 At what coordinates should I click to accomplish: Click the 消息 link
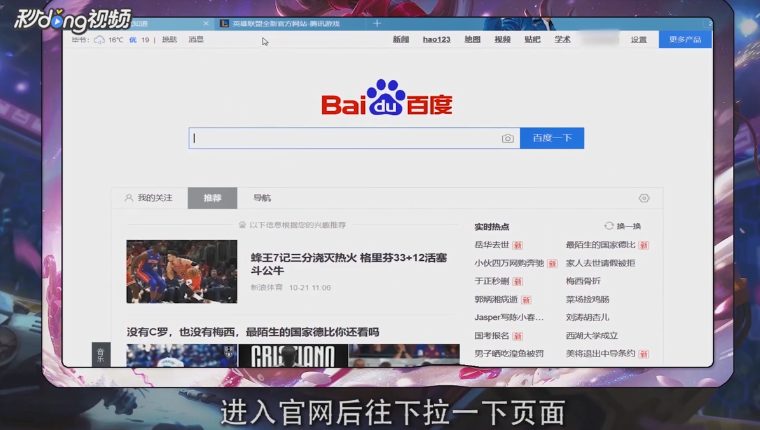tap(196, 39)
